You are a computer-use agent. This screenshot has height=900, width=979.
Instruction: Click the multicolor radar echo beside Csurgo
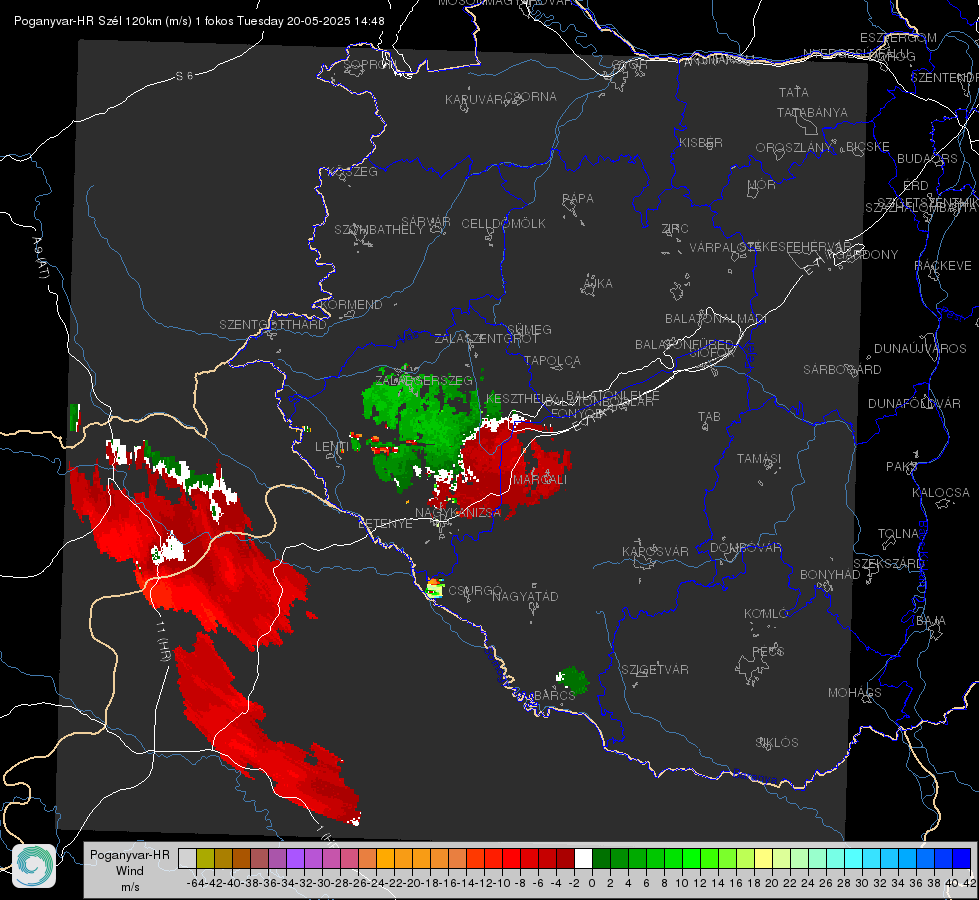point(435,588)
